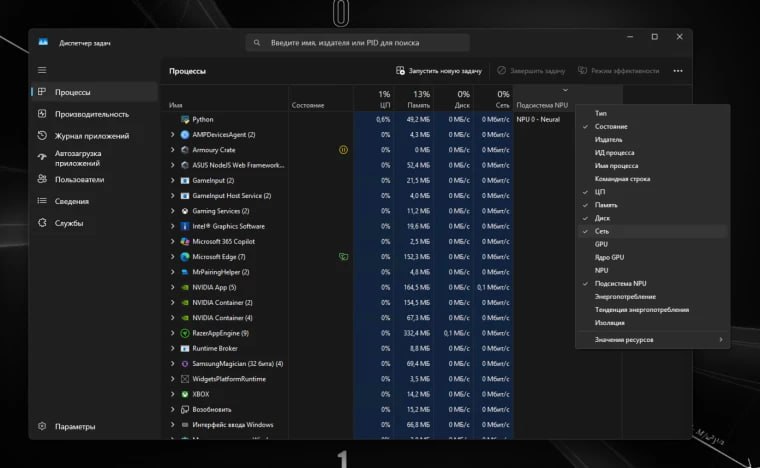
Task: Click Запустить новую задачу button
Action: point(439,71)
